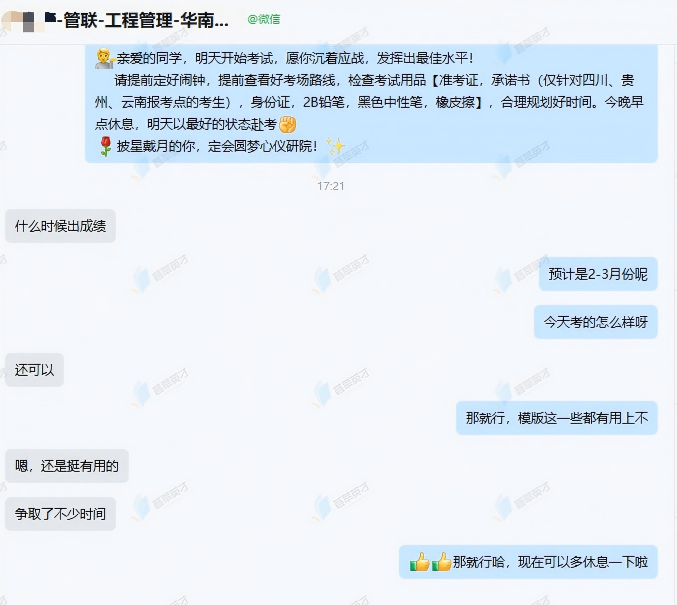677x605 pixels.
Task: Click the 今天考的怎么样呀 message
Action: 596,322
